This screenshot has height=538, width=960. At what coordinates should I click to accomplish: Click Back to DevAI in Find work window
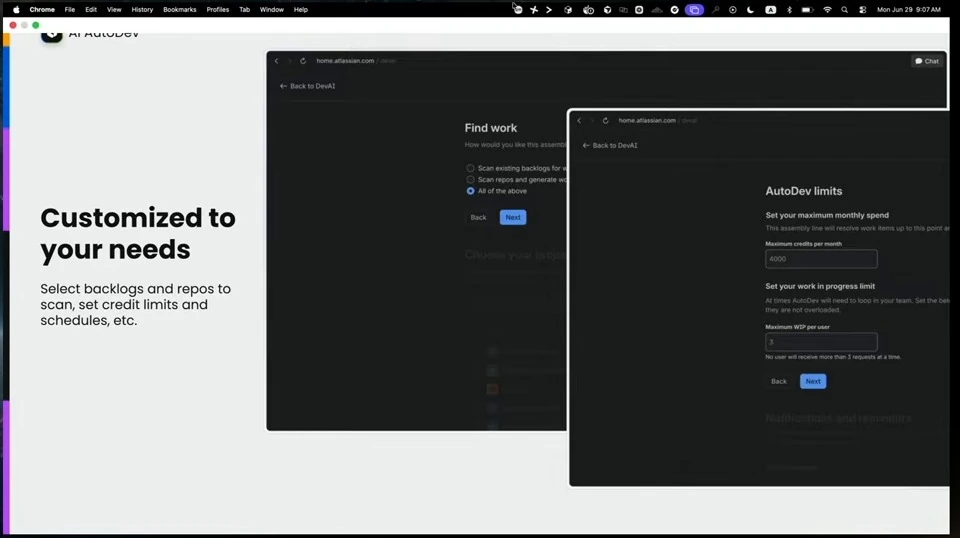[x=307, y=86]
